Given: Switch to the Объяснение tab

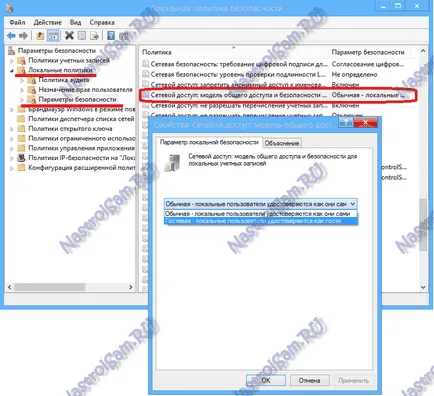Looking at the screenshot, I should tap(282, 143).
